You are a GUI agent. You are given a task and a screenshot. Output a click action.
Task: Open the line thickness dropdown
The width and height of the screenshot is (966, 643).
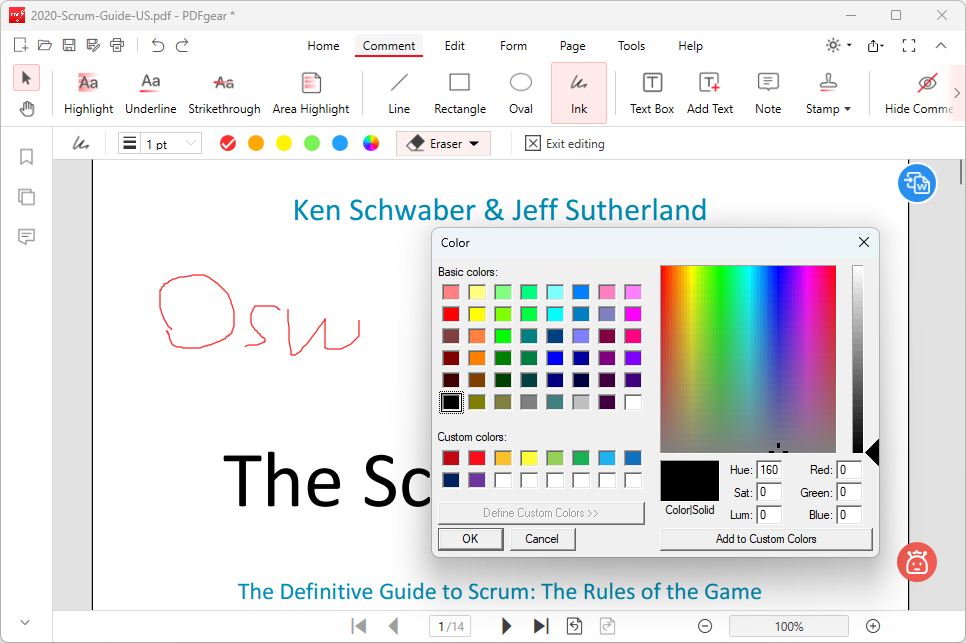[160, 144]
